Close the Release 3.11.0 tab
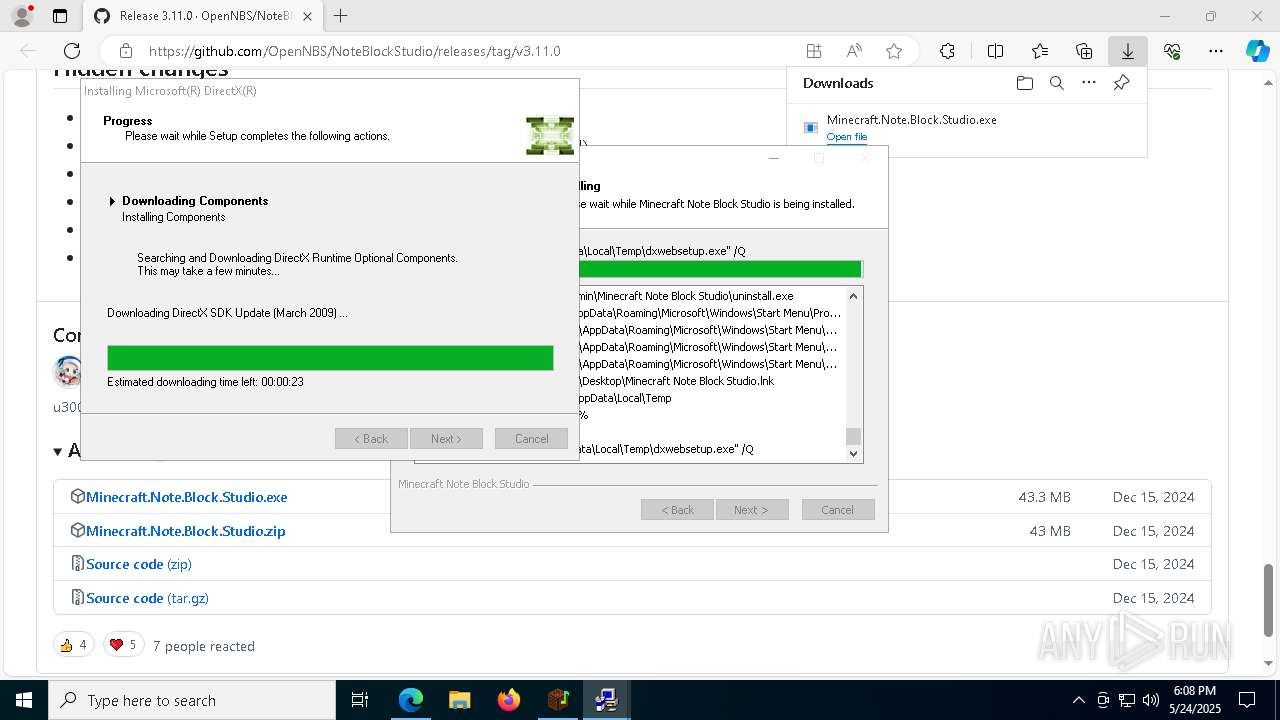The image size is (1280, 720). (307, 16)
